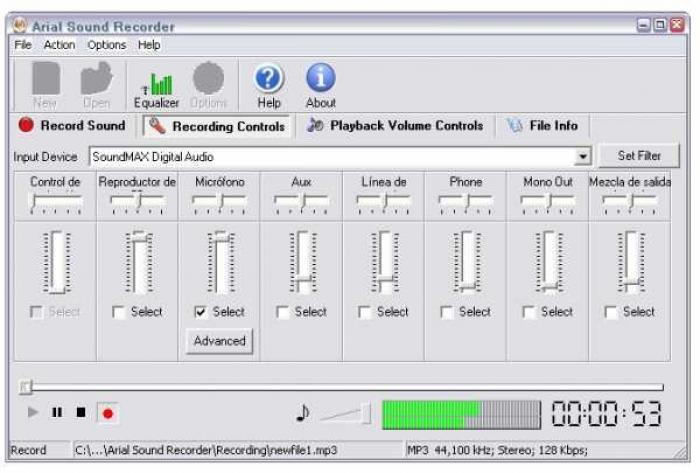Click the red record button
The height and width of the screenshot is (473, 700).
click(x=107, y=413)
